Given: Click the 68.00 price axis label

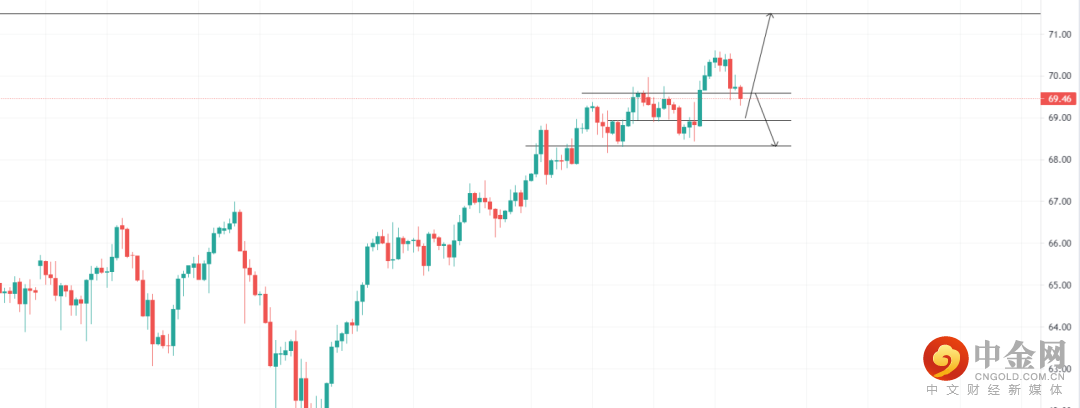Looking at the screenshot, I should point(1059,160).
